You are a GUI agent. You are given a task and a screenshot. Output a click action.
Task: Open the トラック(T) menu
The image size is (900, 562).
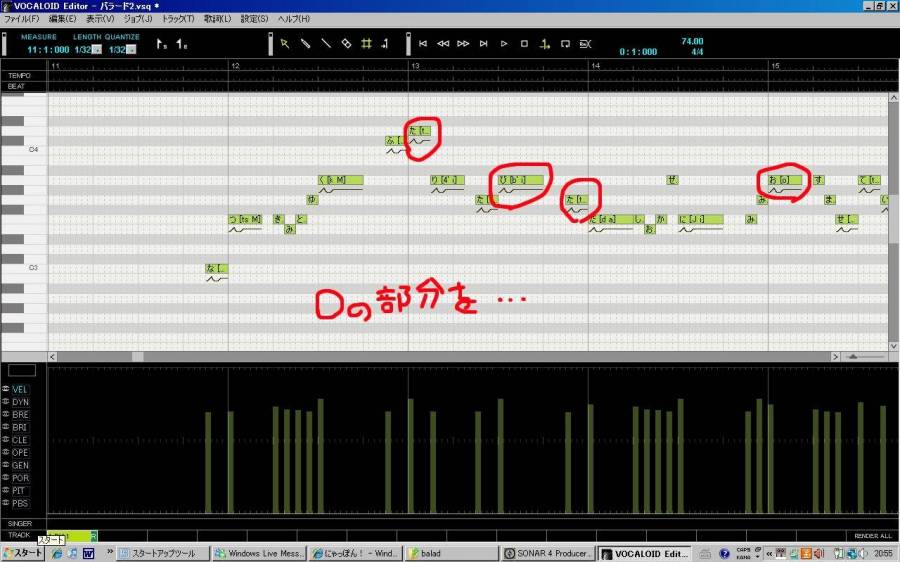pyautogui.click(x=178, y=19)
